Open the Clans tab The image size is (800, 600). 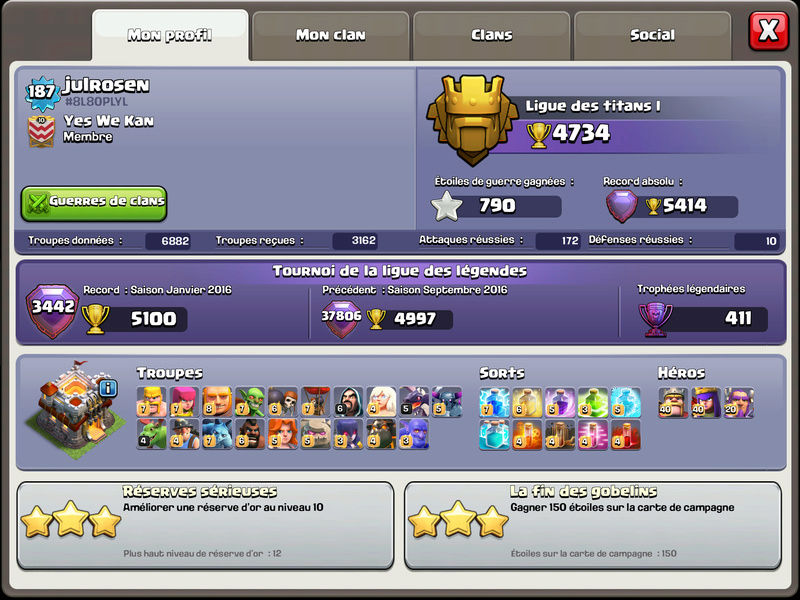coord(491,35)
